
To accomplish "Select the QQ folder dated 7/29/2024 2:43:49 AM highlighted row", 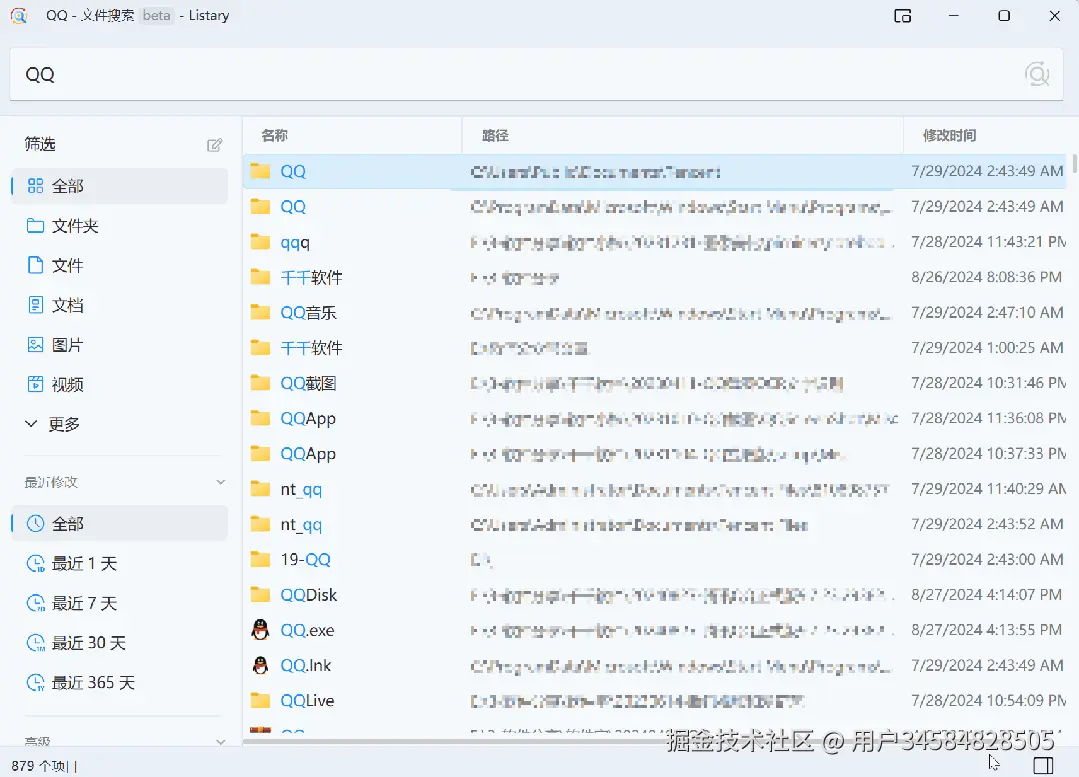I will click(x=655, y=171).
